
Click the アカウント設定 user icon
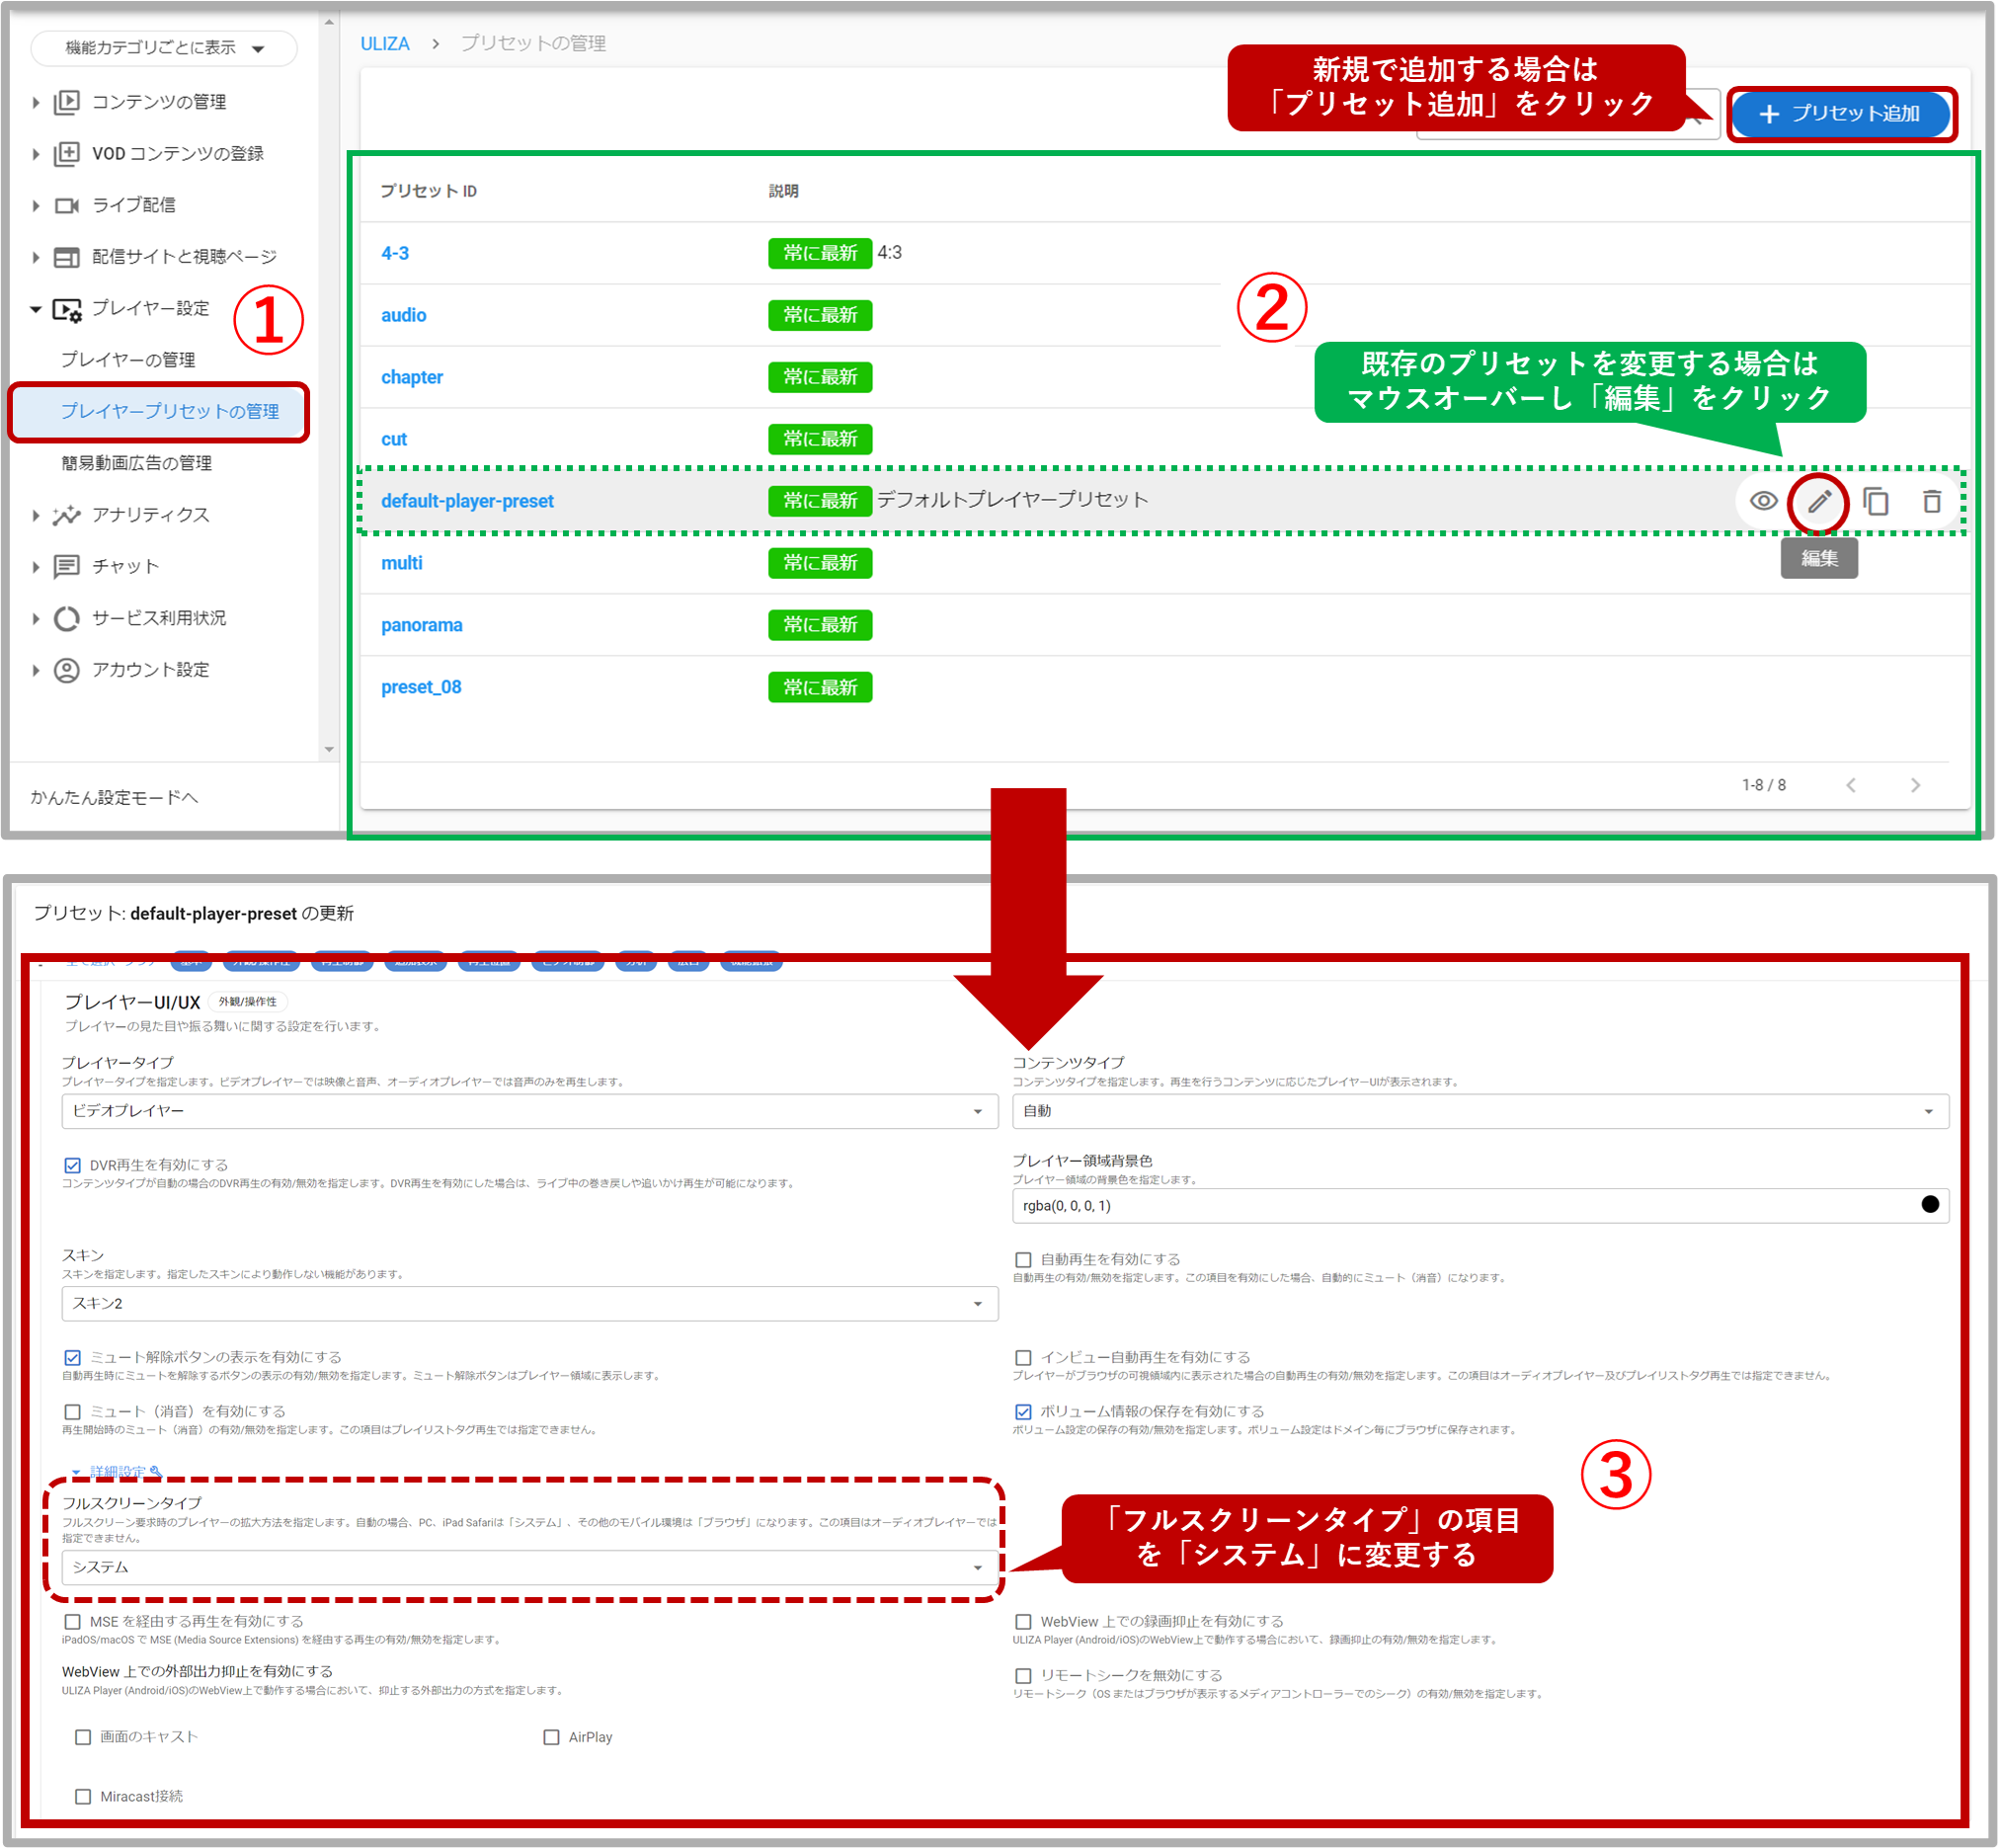(66, 670)
